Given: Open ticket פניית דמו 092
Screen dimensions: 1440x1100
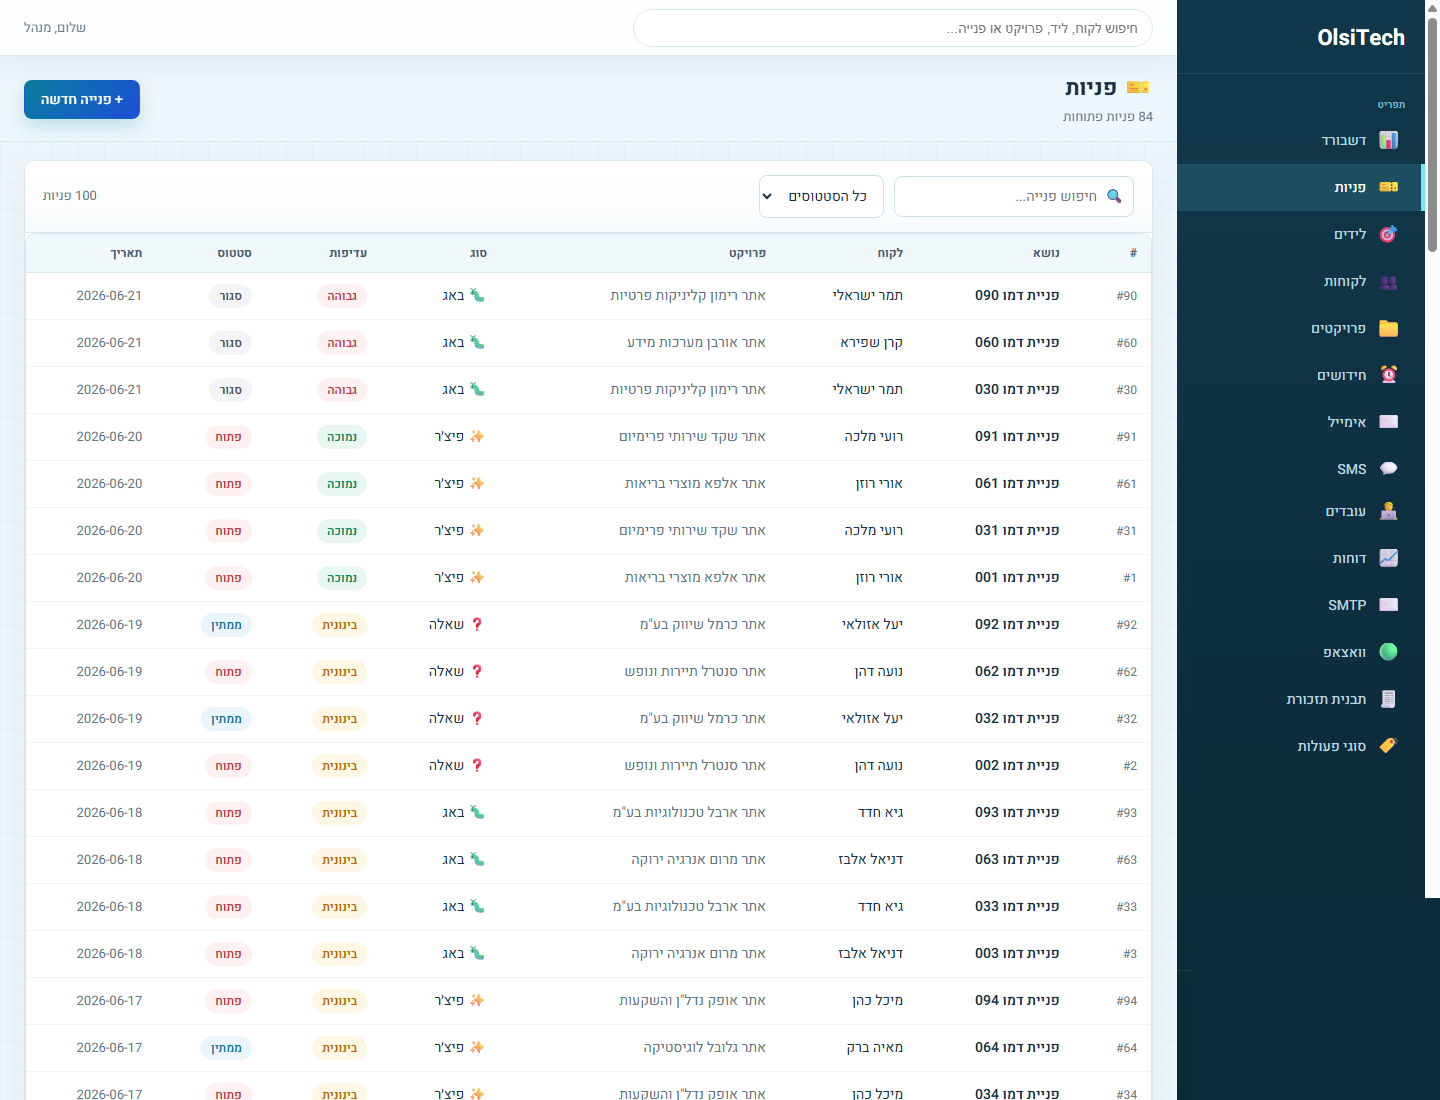Looking at the screenshot, I should point(1017,624).
